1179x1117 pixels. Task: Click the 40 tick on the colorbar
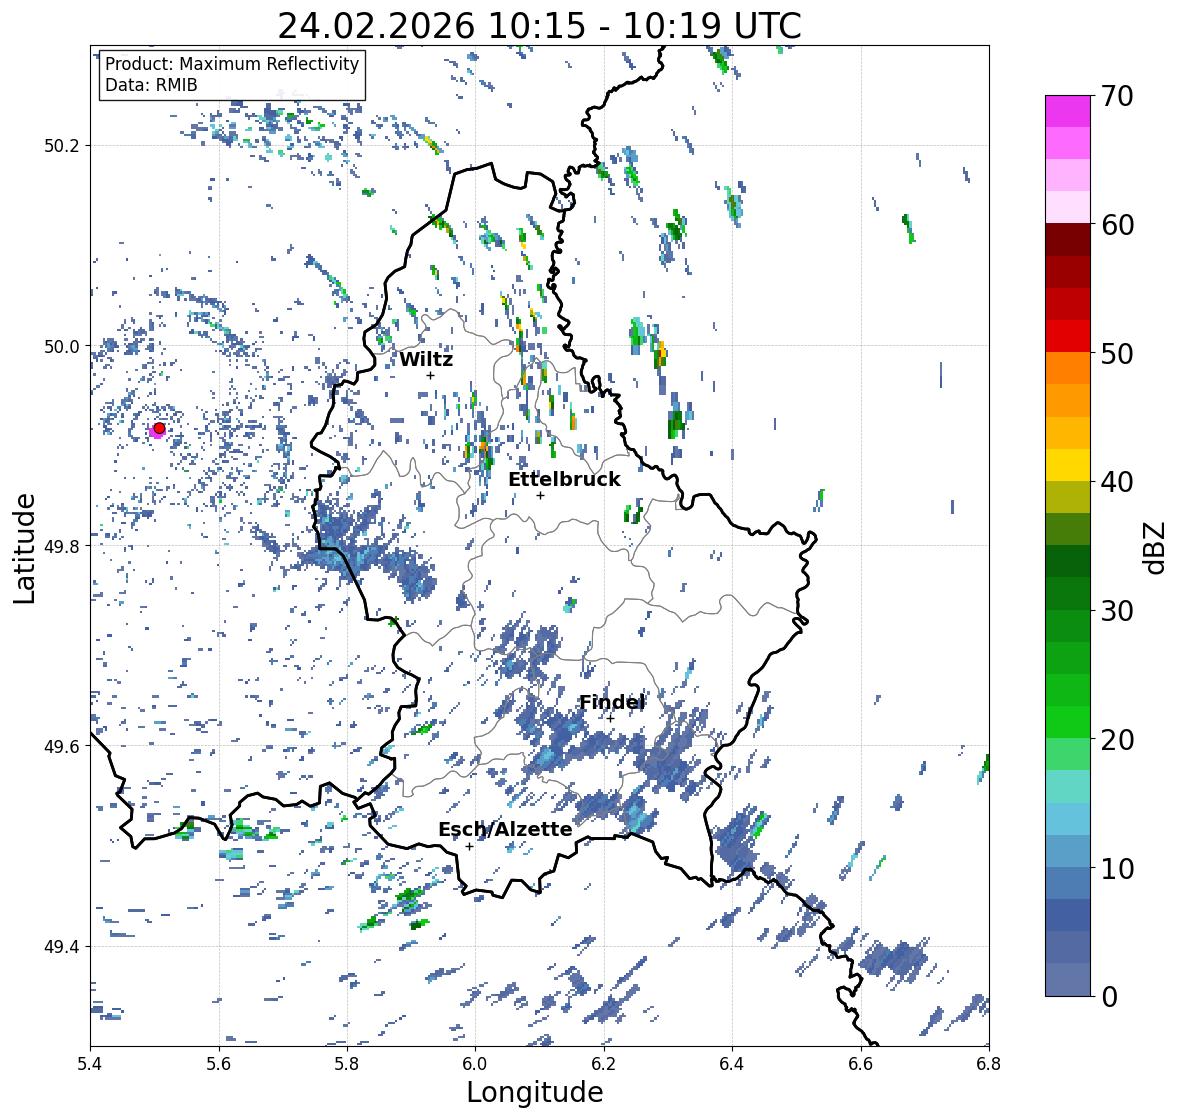coord(1117,482)
